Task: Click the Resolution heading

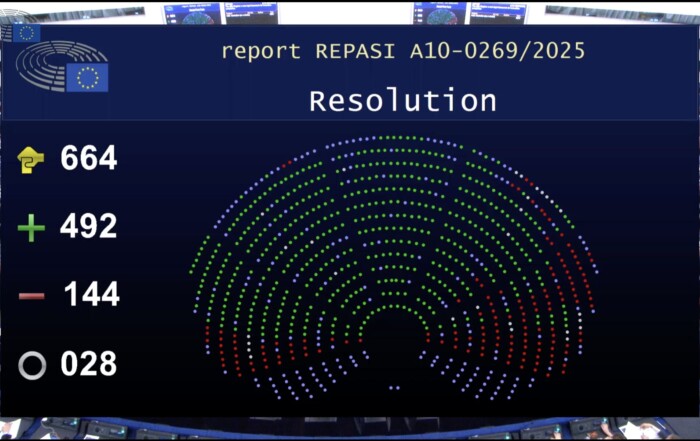Action: (x=402, y=101)
